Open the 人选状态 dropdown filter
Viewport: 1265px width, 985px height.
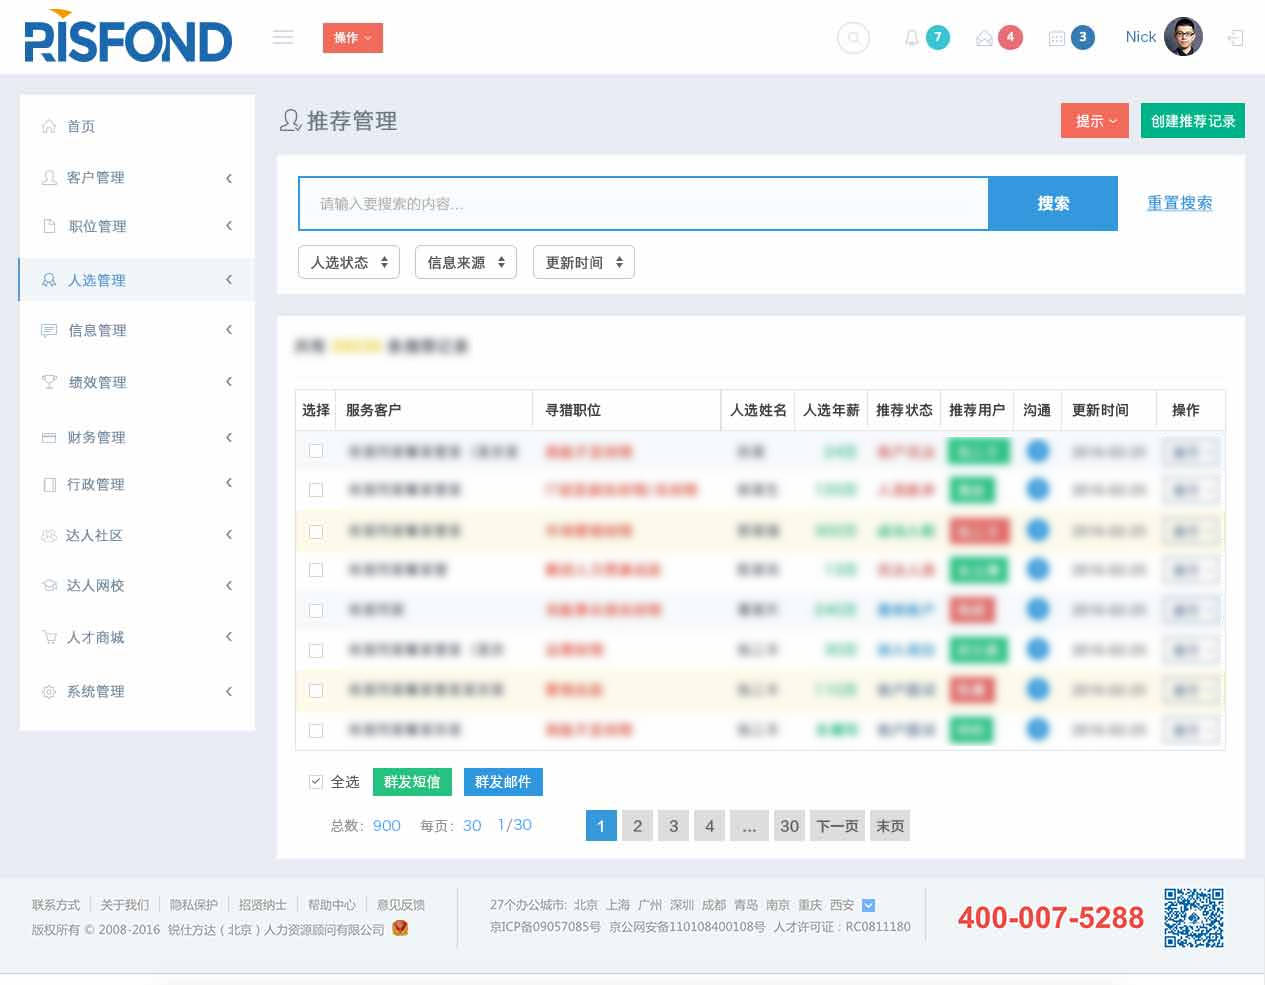point(349,262)
